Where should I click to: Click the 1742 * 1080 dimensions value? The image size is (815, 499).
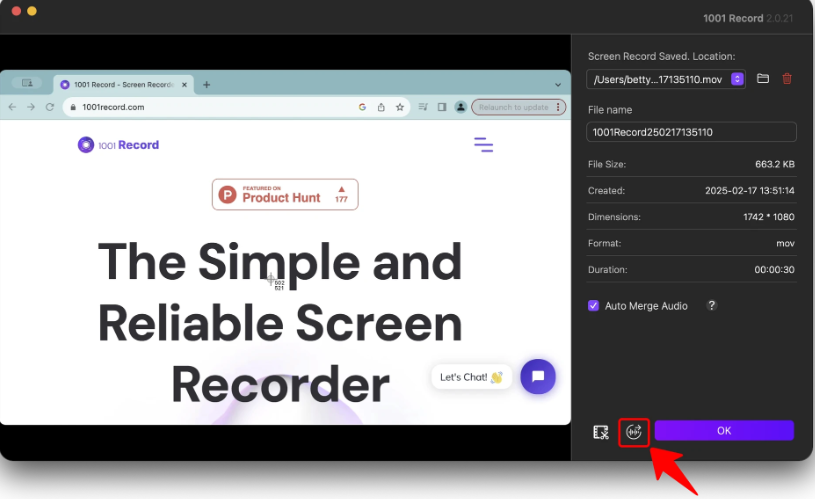pyautogui.click(x=769, y=217)
